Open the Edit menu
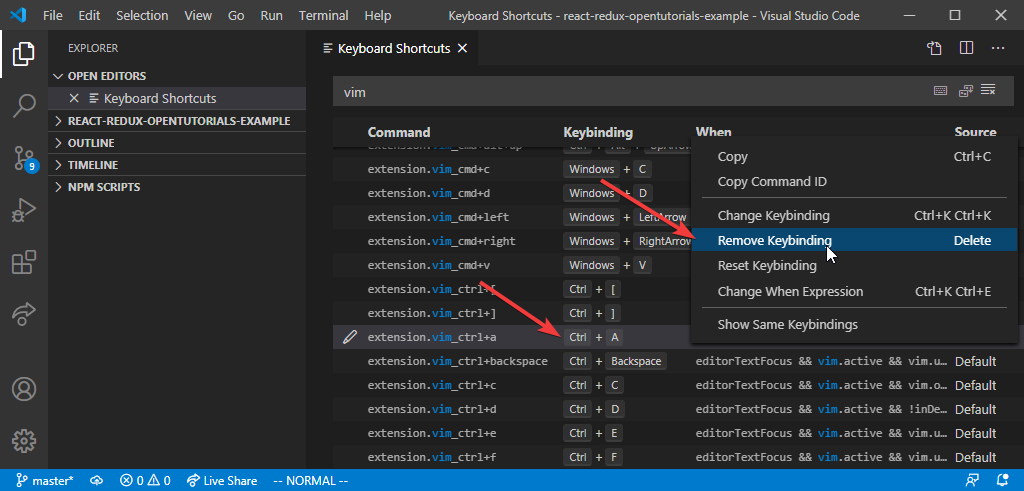The height and width of the screenshot is (491, 1024). click(x=89, y=15)
